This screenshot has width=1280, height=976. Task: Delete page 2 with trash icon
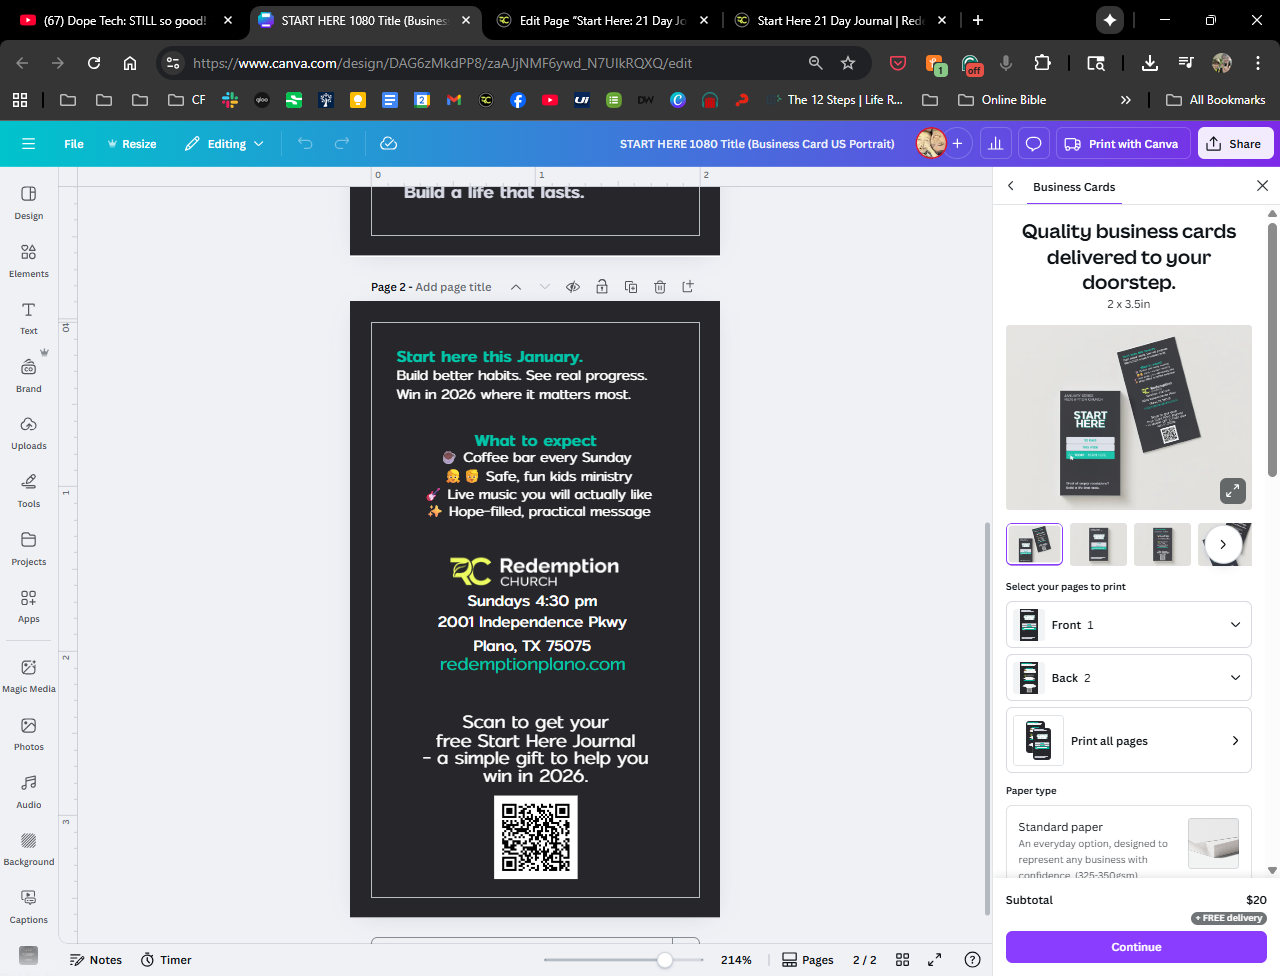pyautogui.click(x=660, y=287)
